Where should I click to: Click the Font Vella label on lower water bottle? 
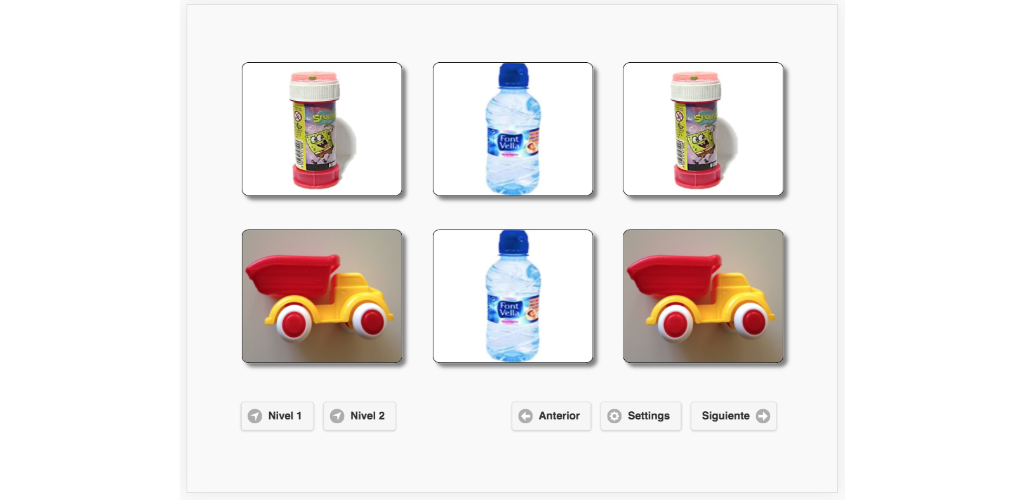(508, 311)
